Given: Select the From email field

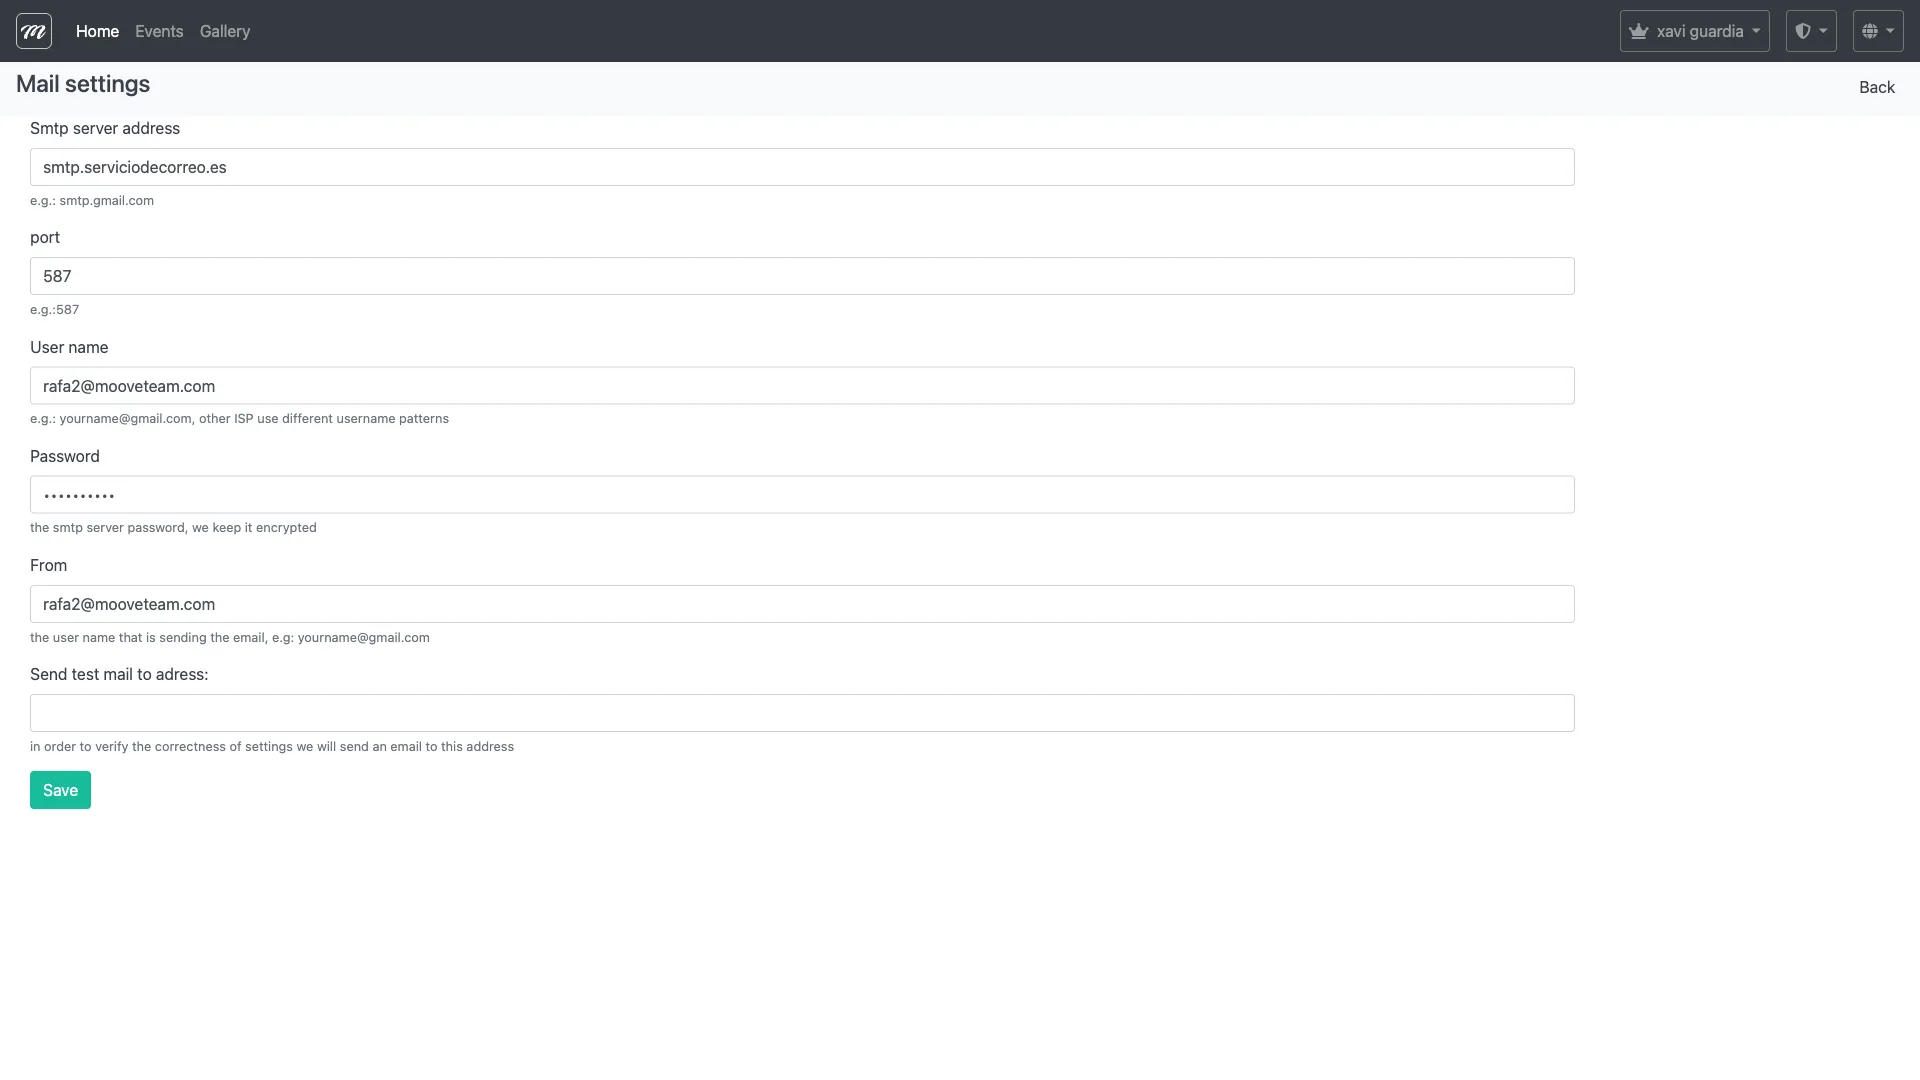Looking at the screenshot, I should coord(800,604).
